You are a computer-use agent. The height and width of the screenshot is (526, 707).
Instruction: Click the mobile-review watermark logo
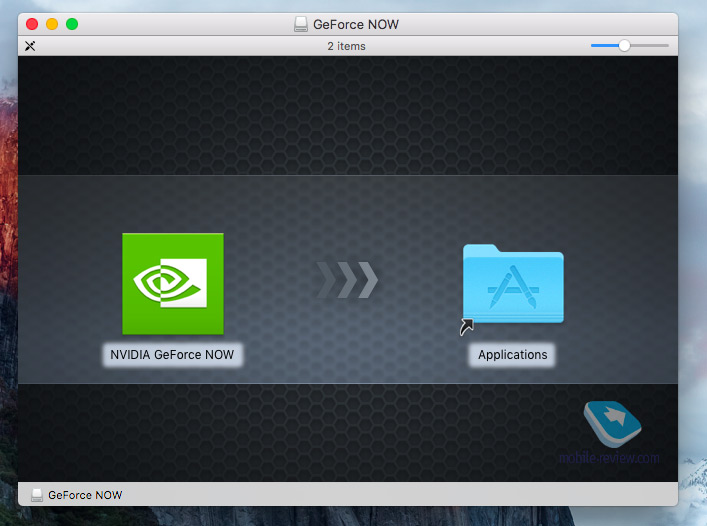(x=612, y=426)
